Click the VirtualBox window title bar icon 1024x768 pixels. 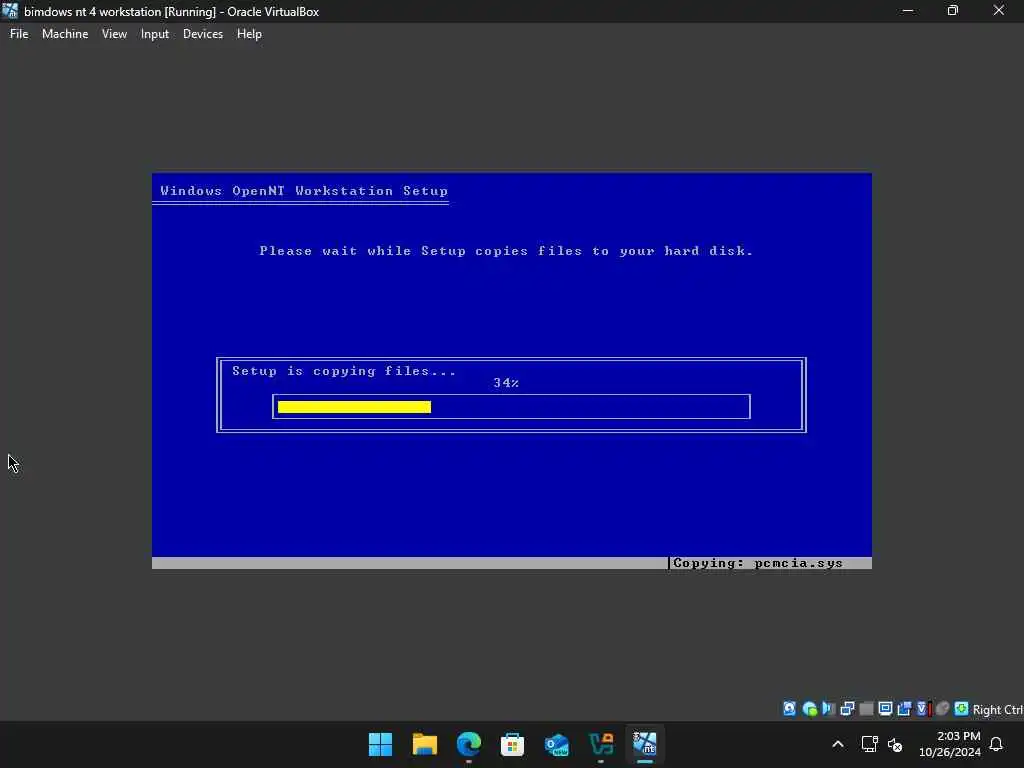pyautogui.click(x=10, y=11)
